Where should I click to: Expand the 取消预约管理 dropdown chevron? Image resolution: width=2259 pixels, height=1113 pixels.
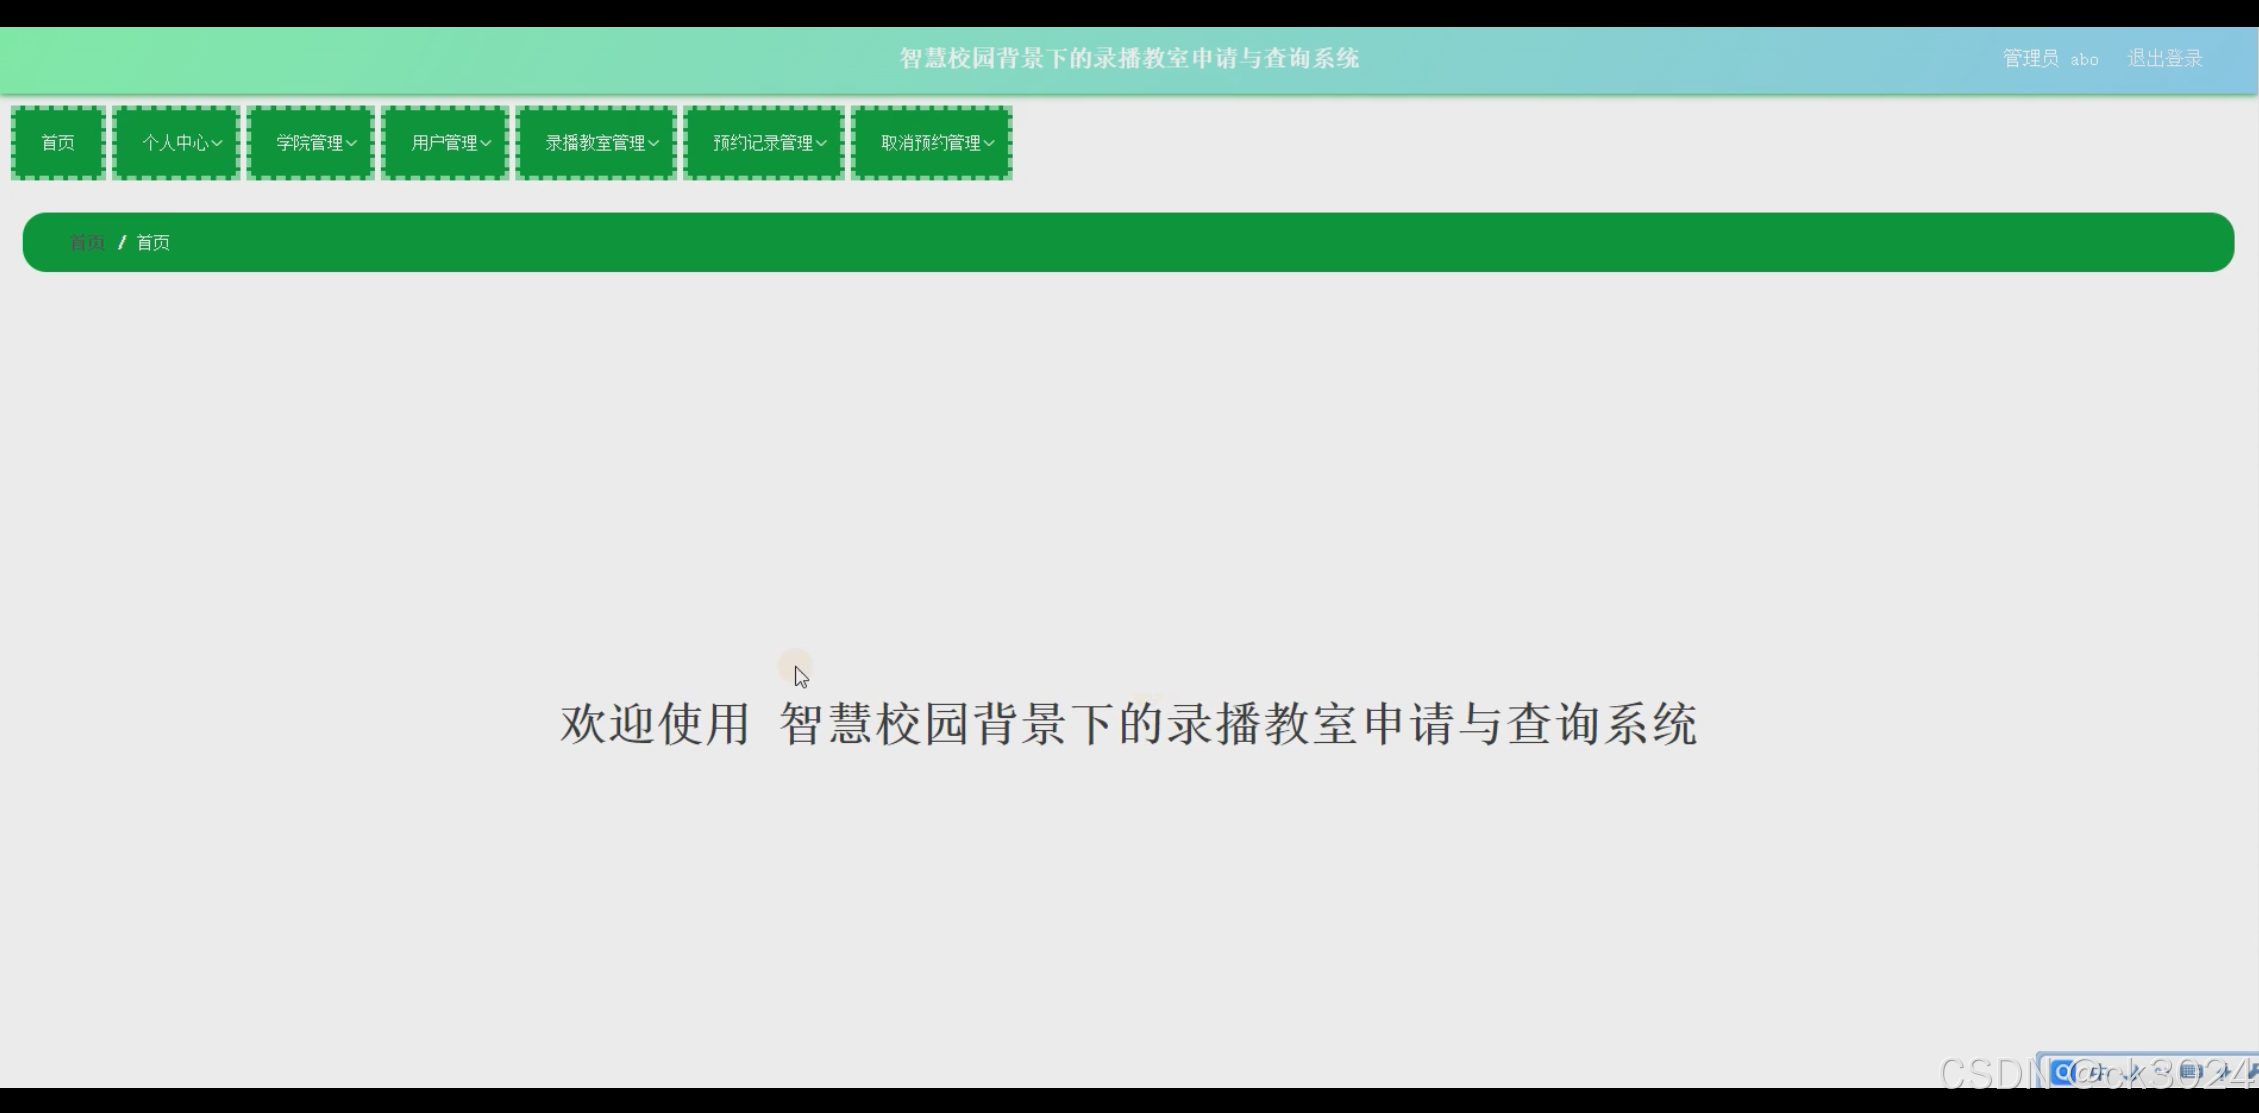(x=989, y=143)
